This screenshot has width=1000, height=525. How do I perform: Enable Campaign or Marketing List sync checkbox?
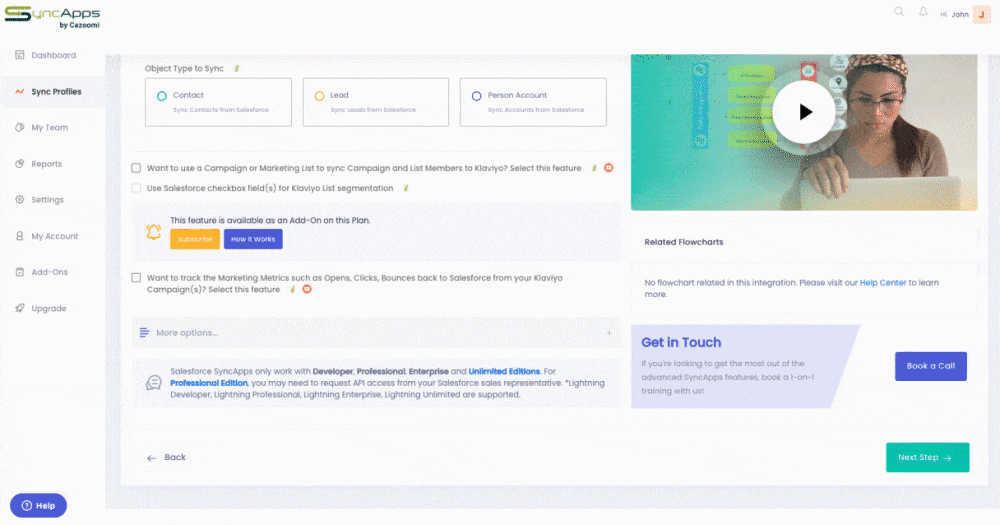coord(136,168)
